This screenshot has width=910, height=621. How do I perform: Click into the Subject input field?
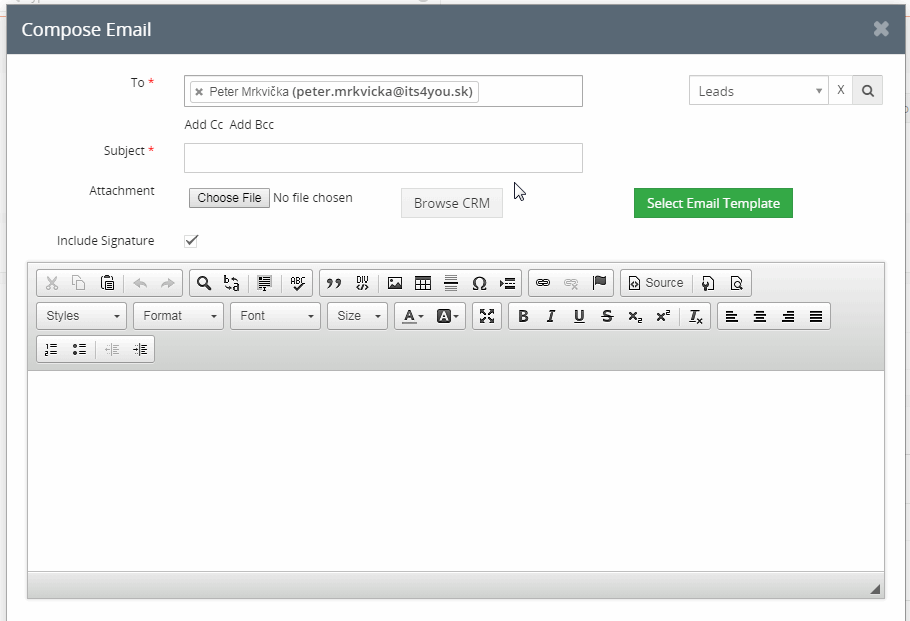[383, 158]
